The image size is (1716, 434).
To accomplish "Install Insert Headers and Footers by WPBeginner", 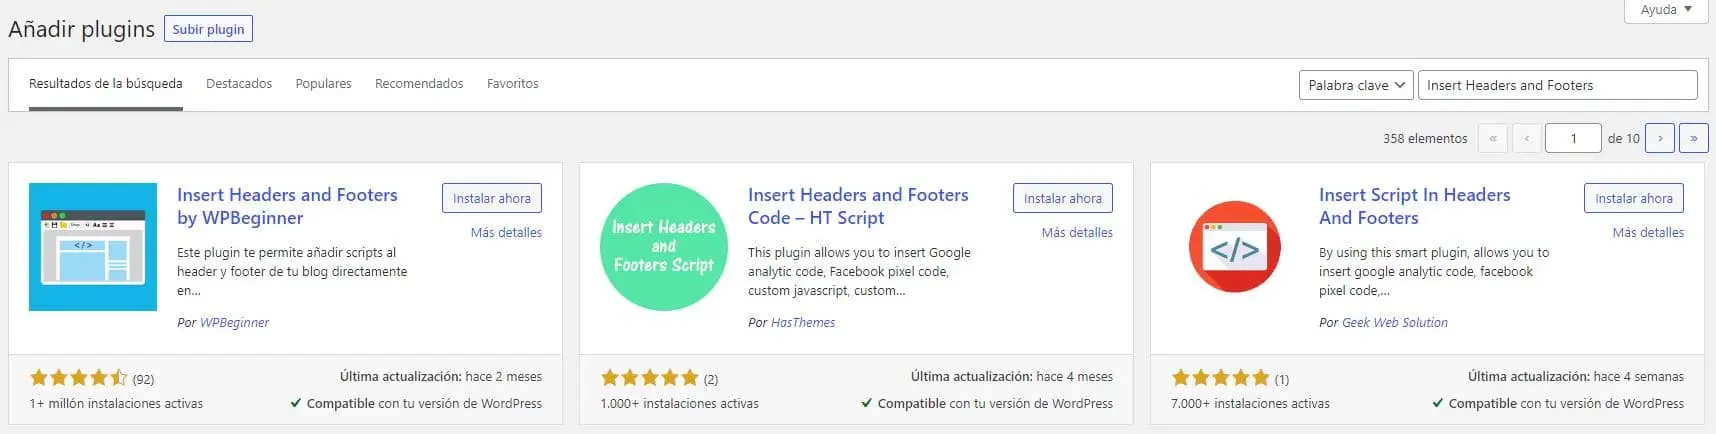I will [x=492, y=198].
